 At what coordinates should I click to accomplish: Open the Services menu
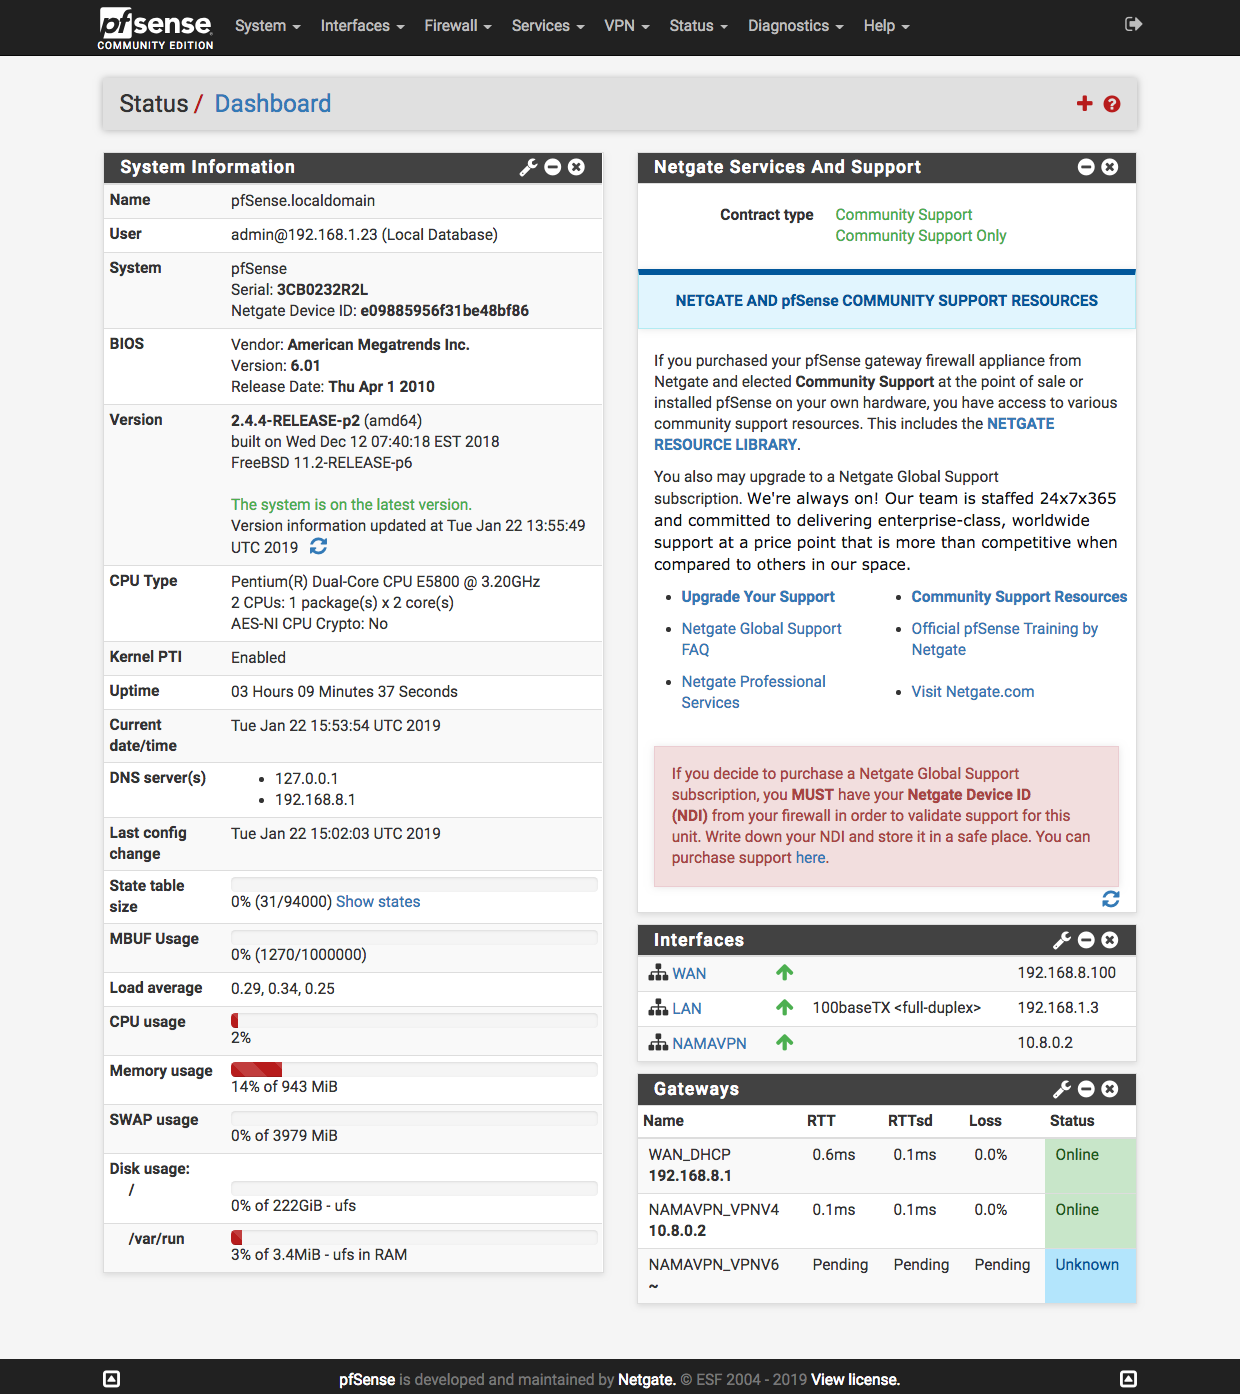[x=547, y=26]
